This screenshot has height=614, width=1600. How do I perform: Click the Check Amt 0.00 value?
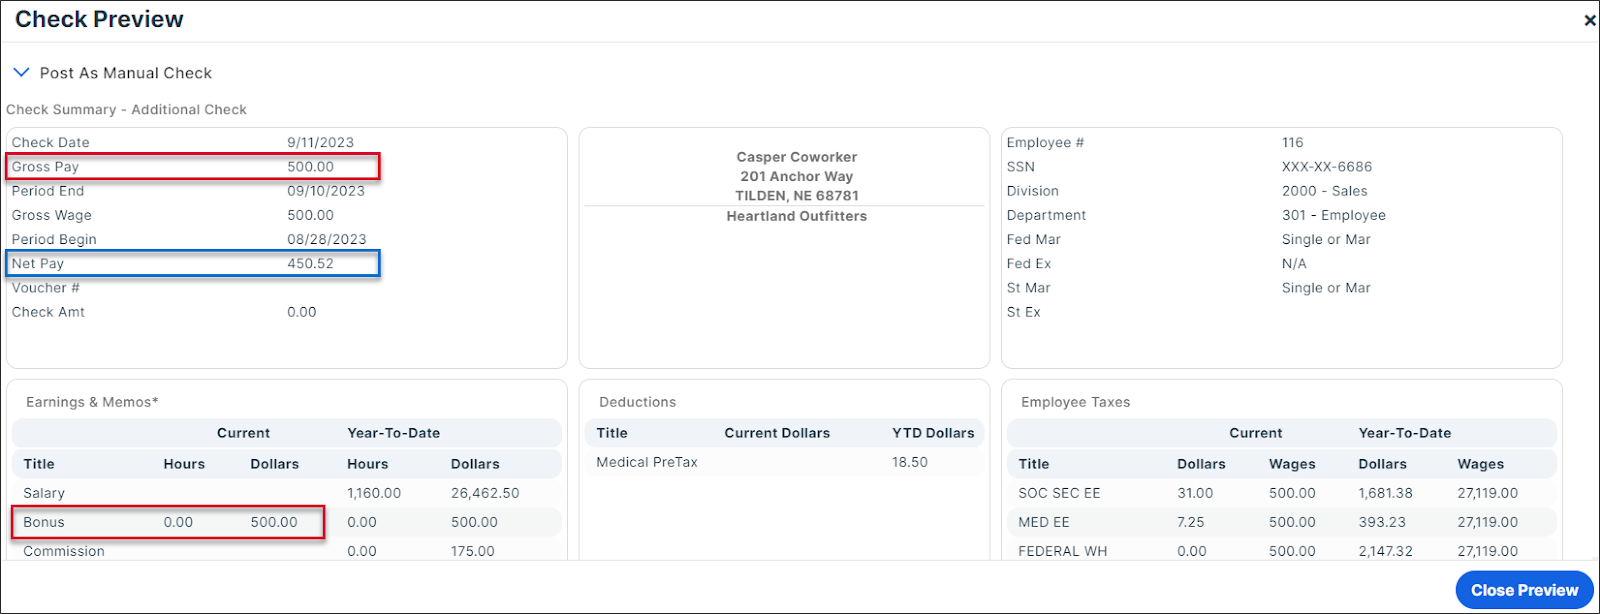pos(302,312)
